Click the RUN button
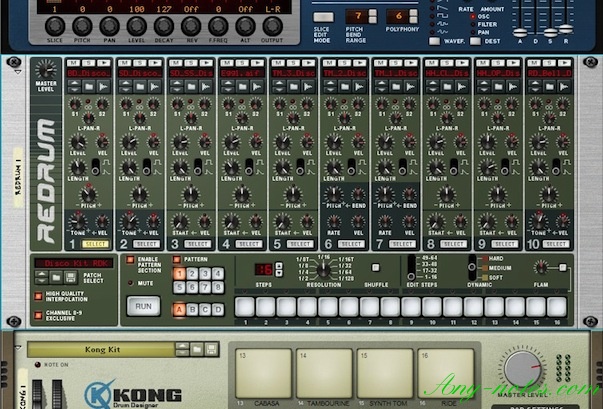The width and height of the screenshot is (603, 409). click(x=143, y=306)
